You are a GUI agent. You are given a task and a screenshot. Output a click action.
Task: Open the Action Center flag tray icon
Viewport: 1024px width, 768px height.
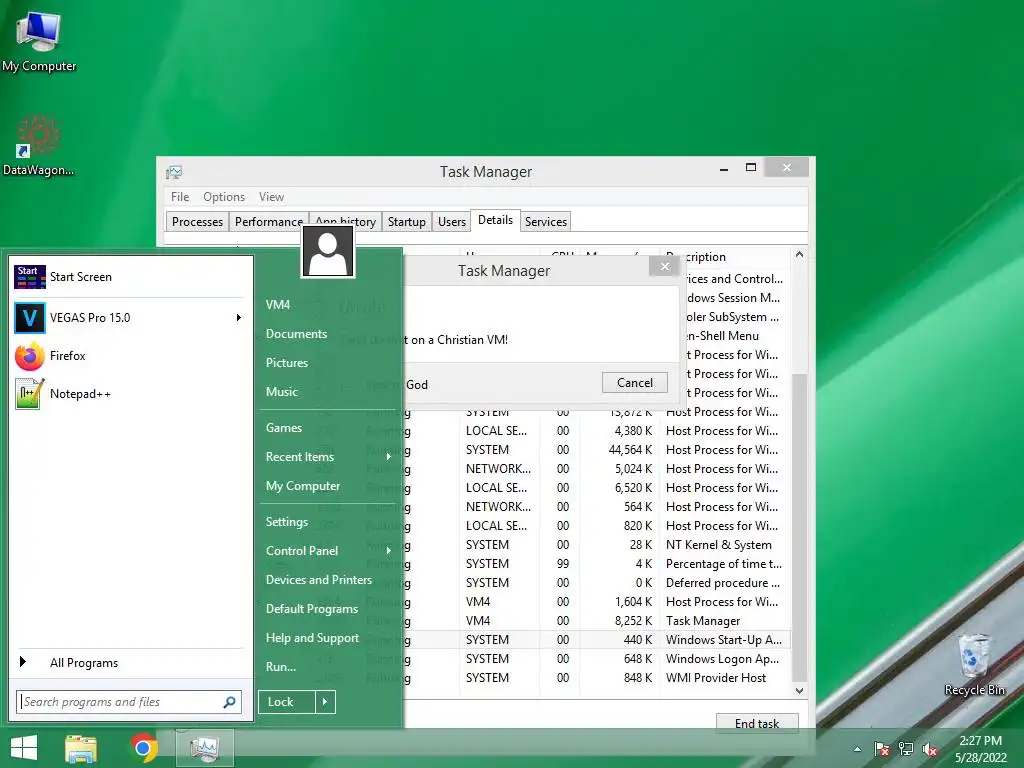pyautogui.click(x=881, y=749)
